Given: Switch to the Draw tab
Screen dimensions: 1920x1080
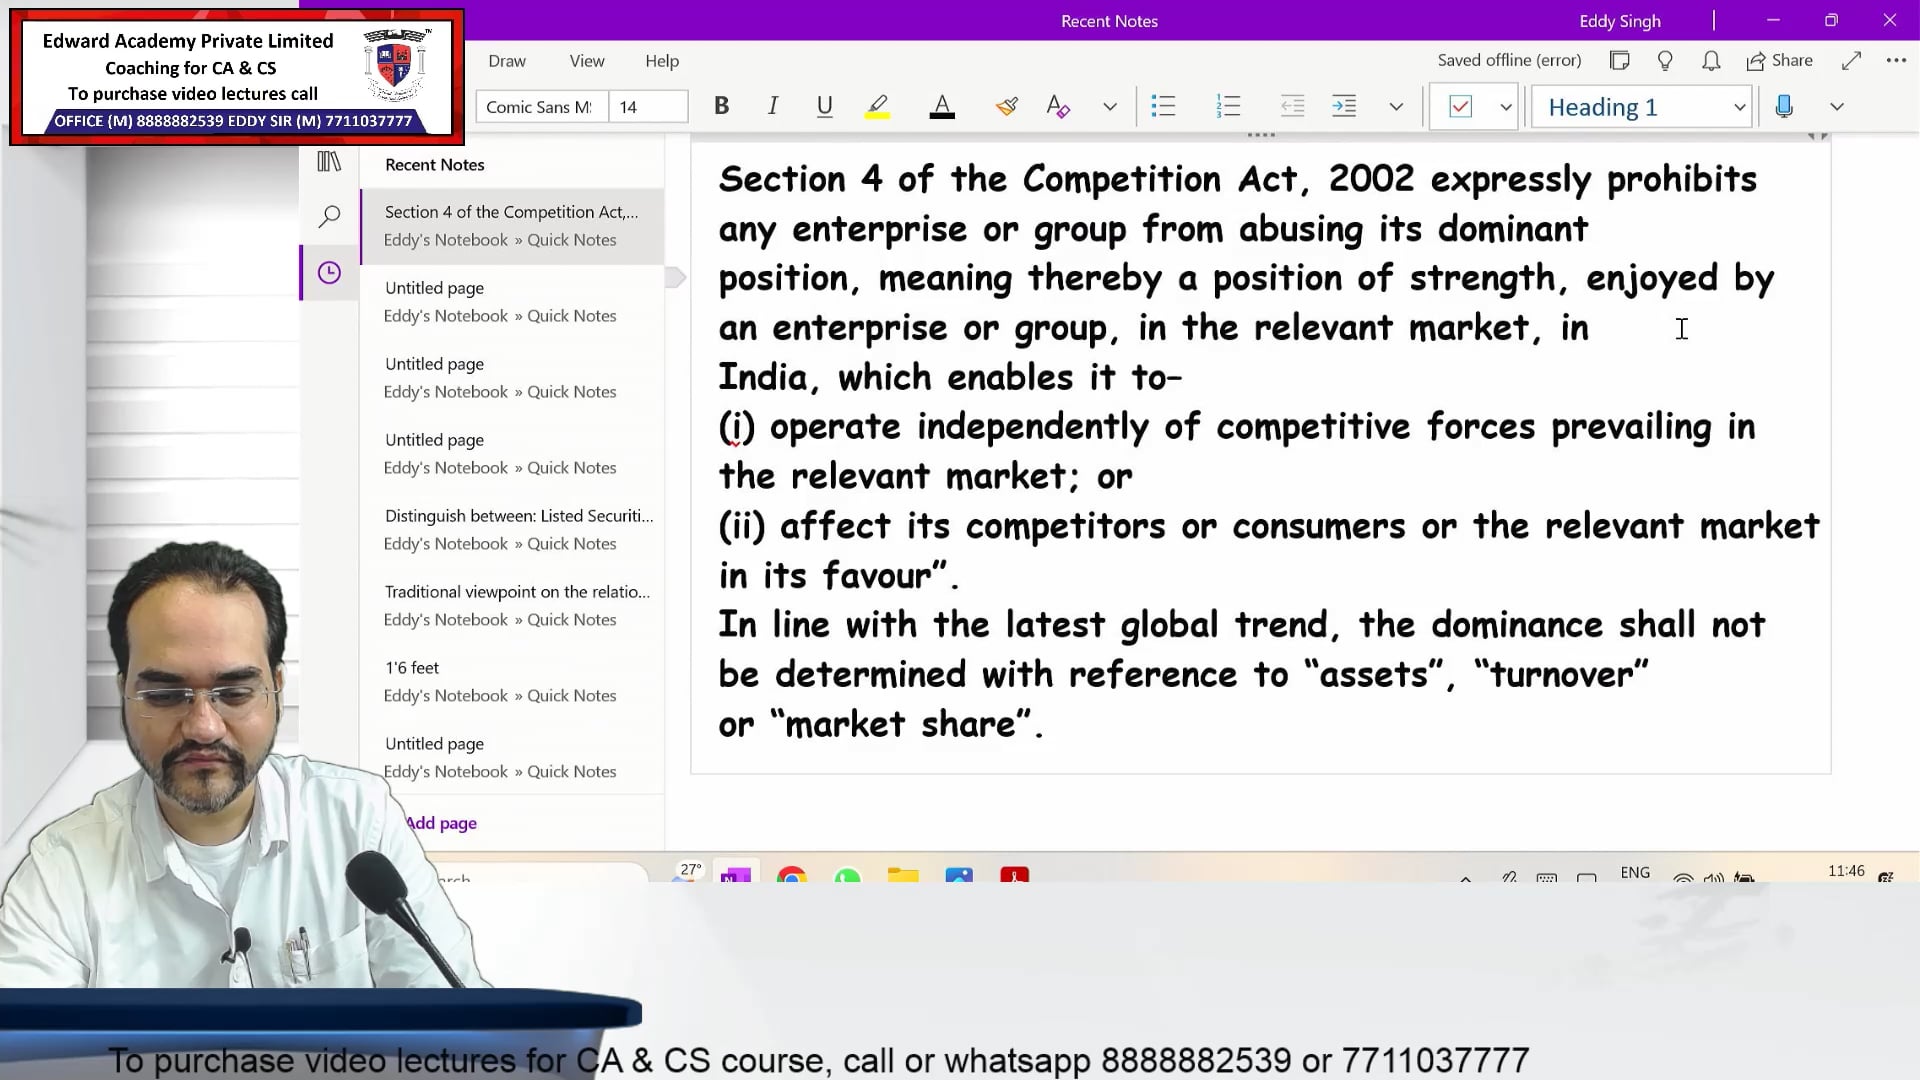Looking at the screenshot, I should [x=507, y=60].
